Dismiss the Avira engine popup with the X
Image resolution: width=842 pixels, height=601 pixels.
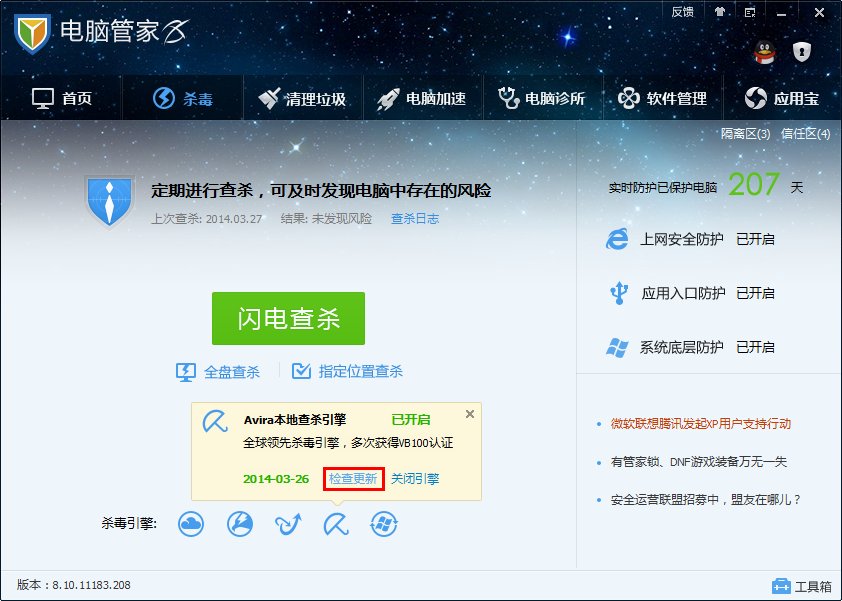(469, 414)
